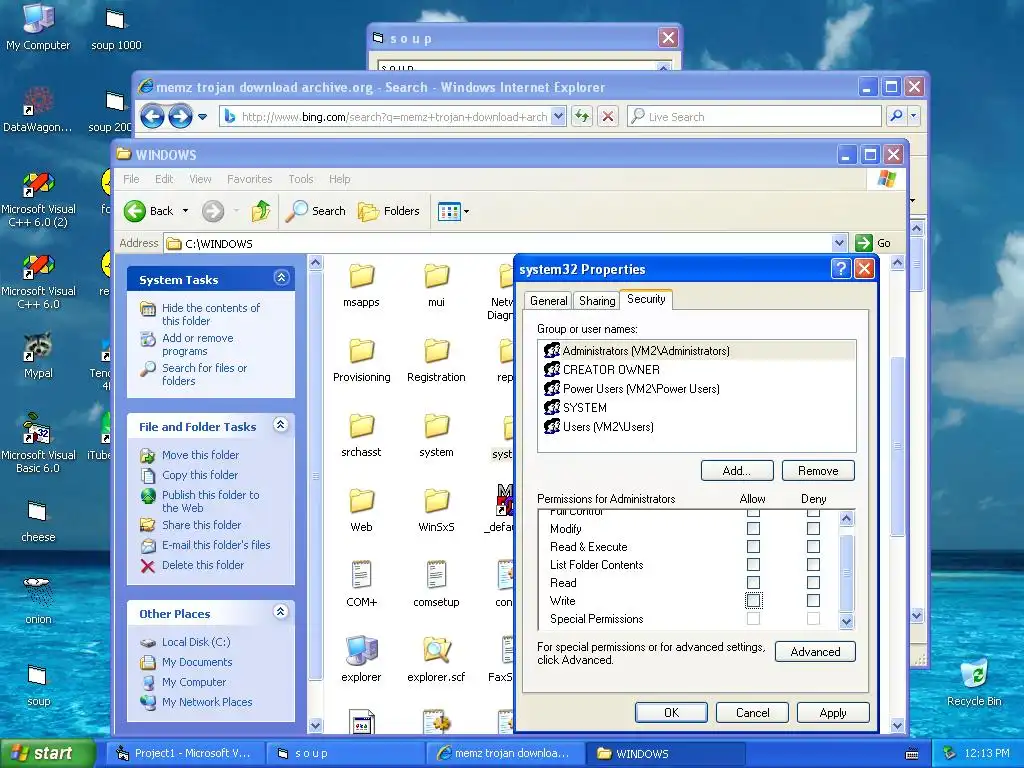Select srchasst folder

[361, 436]
